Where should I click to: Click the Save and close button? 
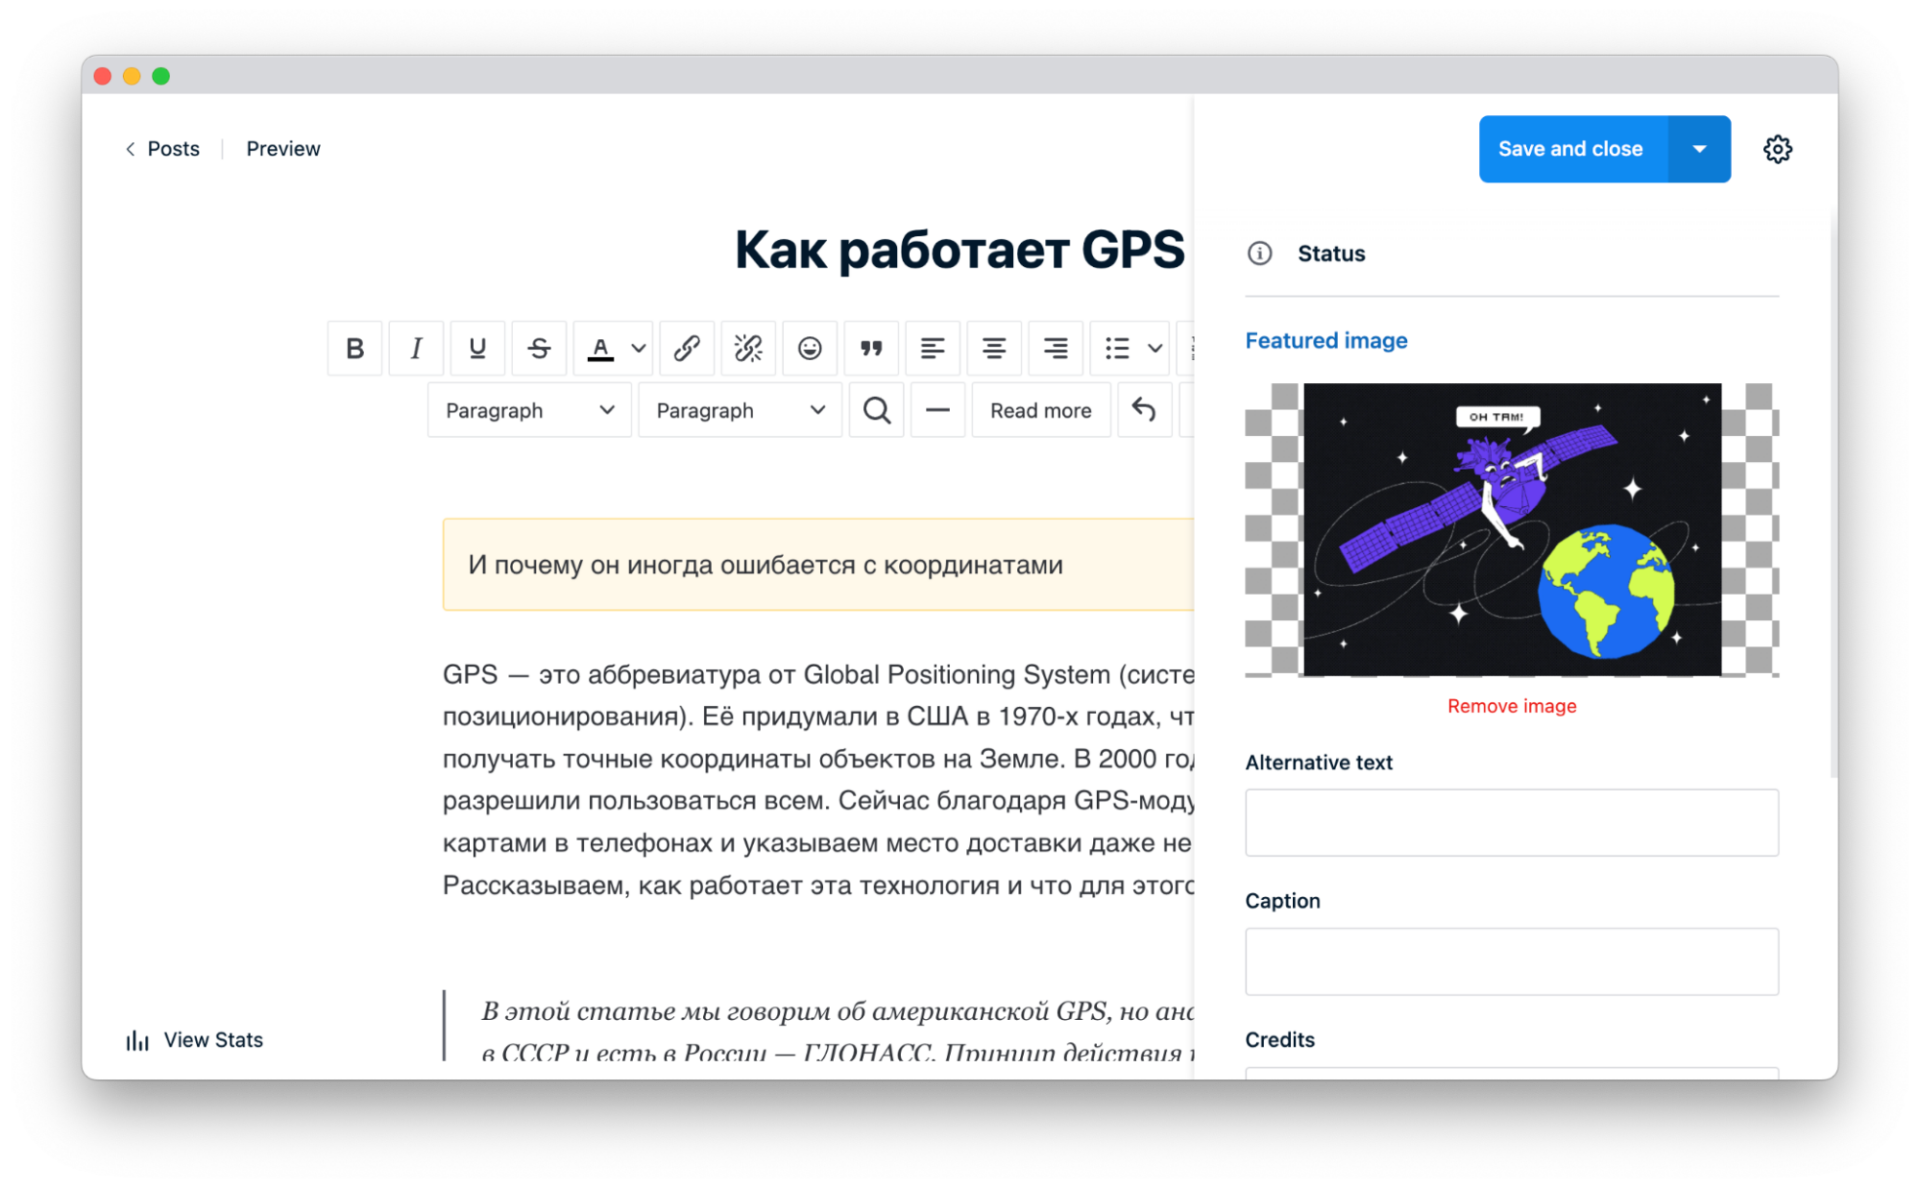(x=1570, y=148)
